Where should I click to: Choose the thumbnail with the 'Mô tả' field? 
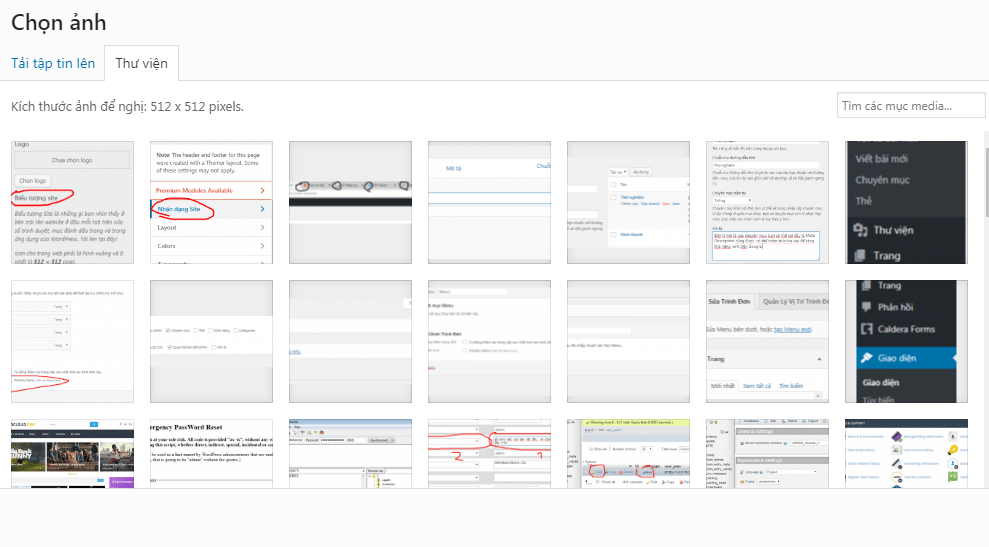(x=489, y=202)
